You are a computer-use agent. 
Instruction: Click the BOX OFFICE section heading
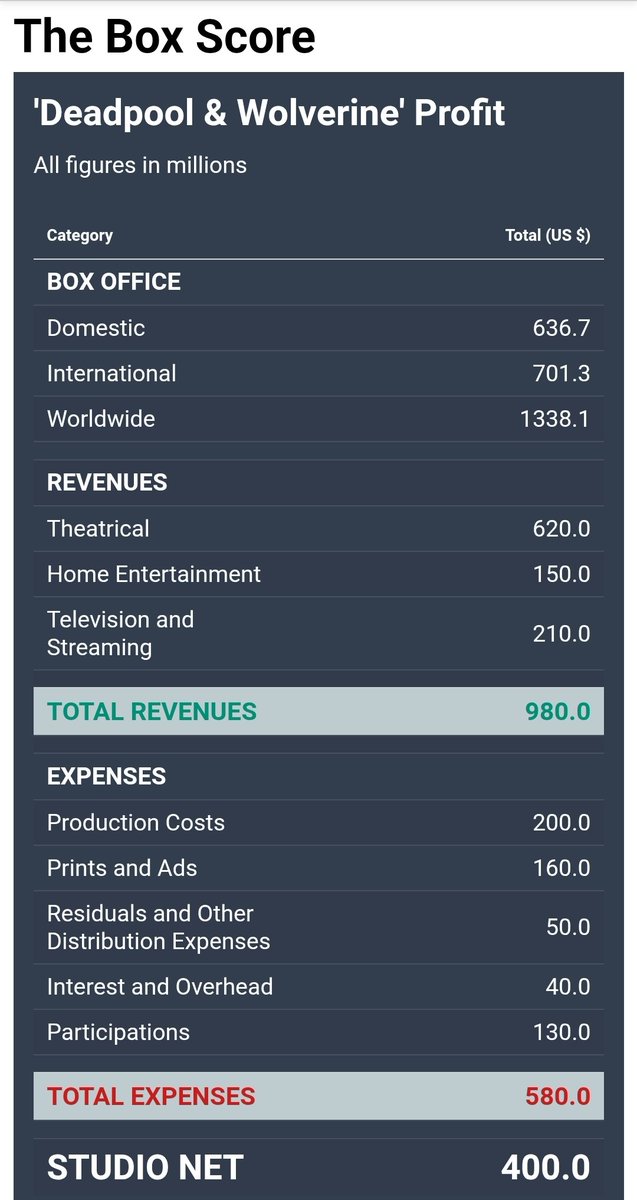tap(114, 282)
